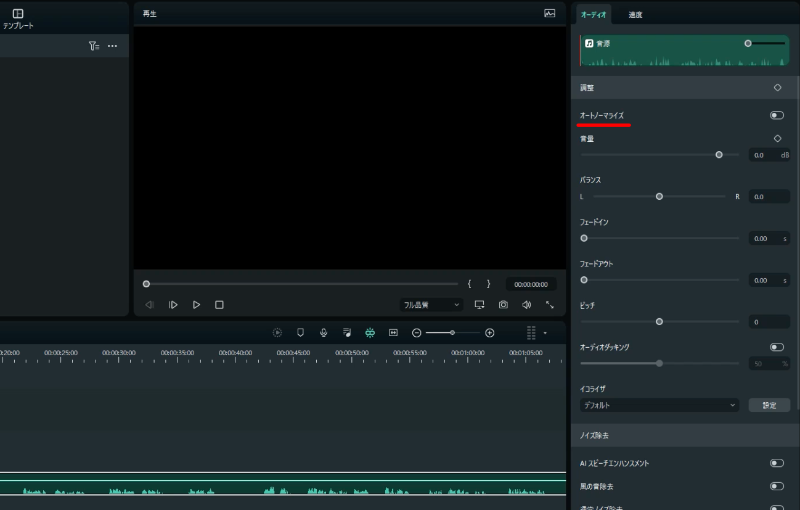Click the filter icon in media panel

point(94,46)
